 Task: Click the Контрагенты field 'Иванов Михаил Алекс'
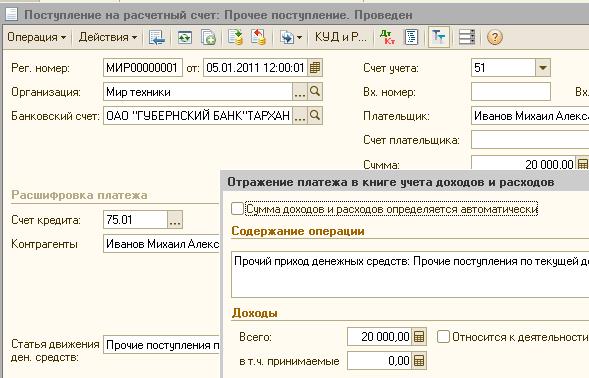(x=162, y=244)
